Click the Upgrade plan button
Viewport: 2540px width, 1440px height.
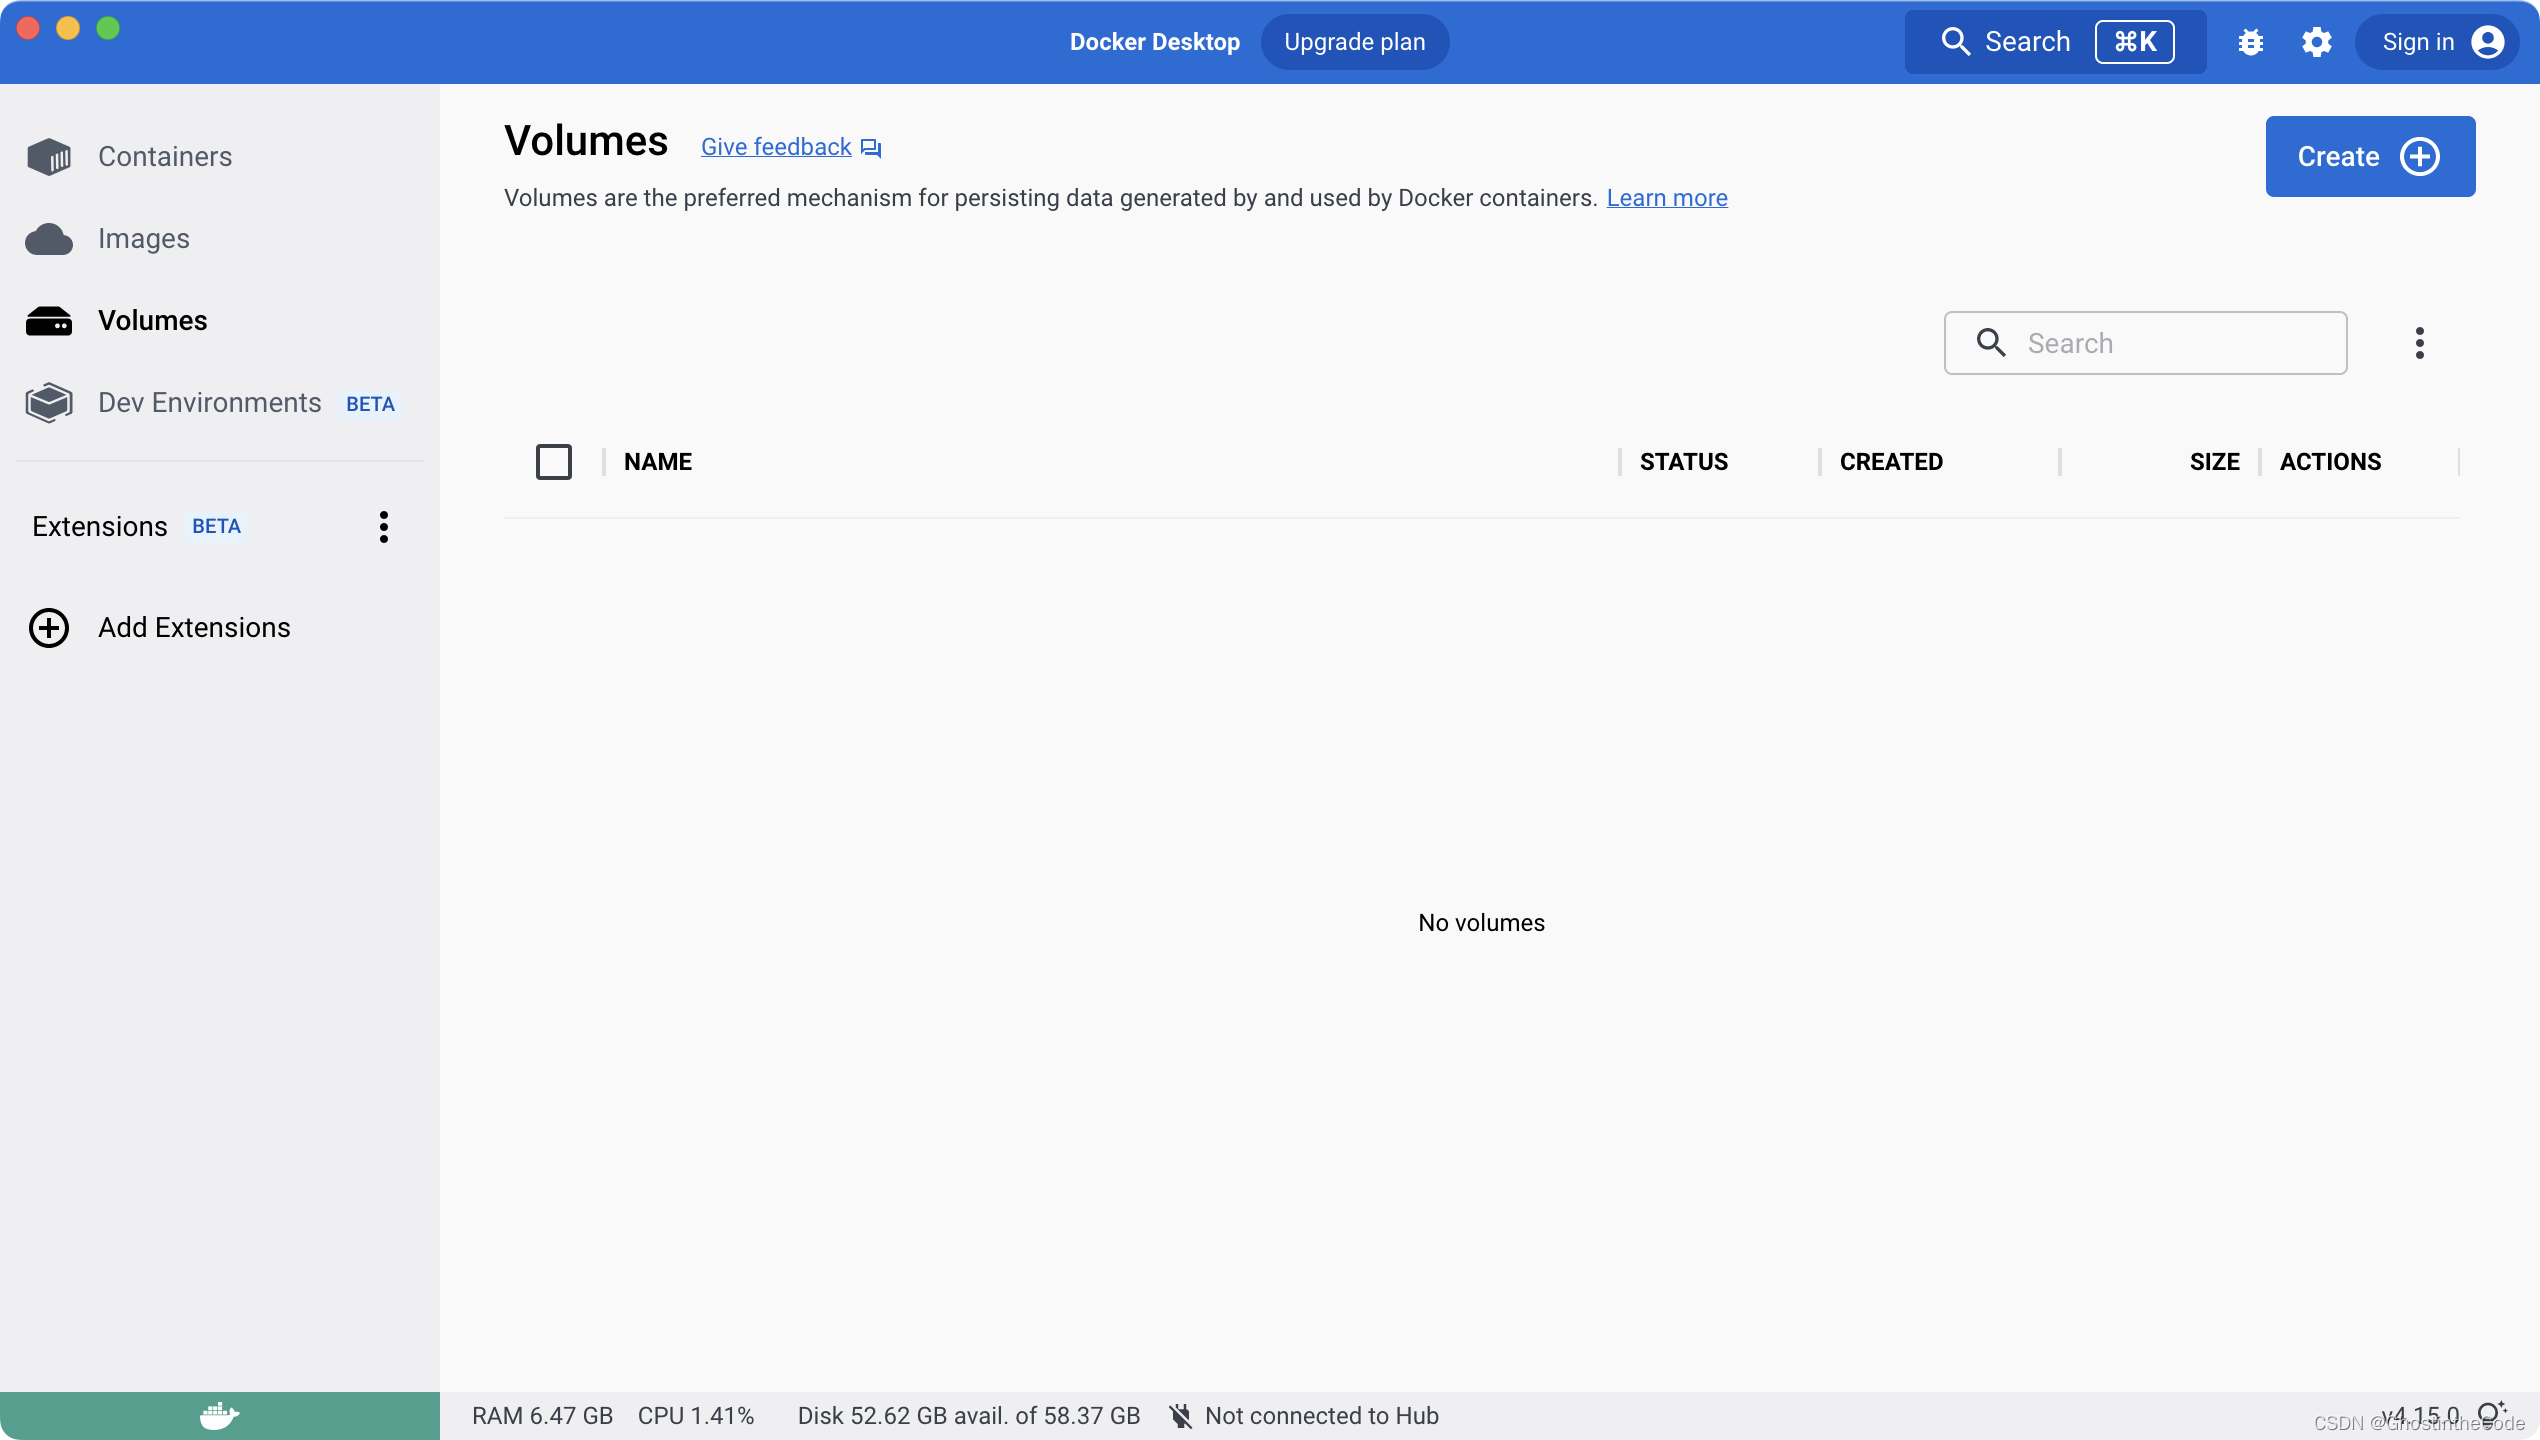pyautogui.click(x=1354, y=42)
